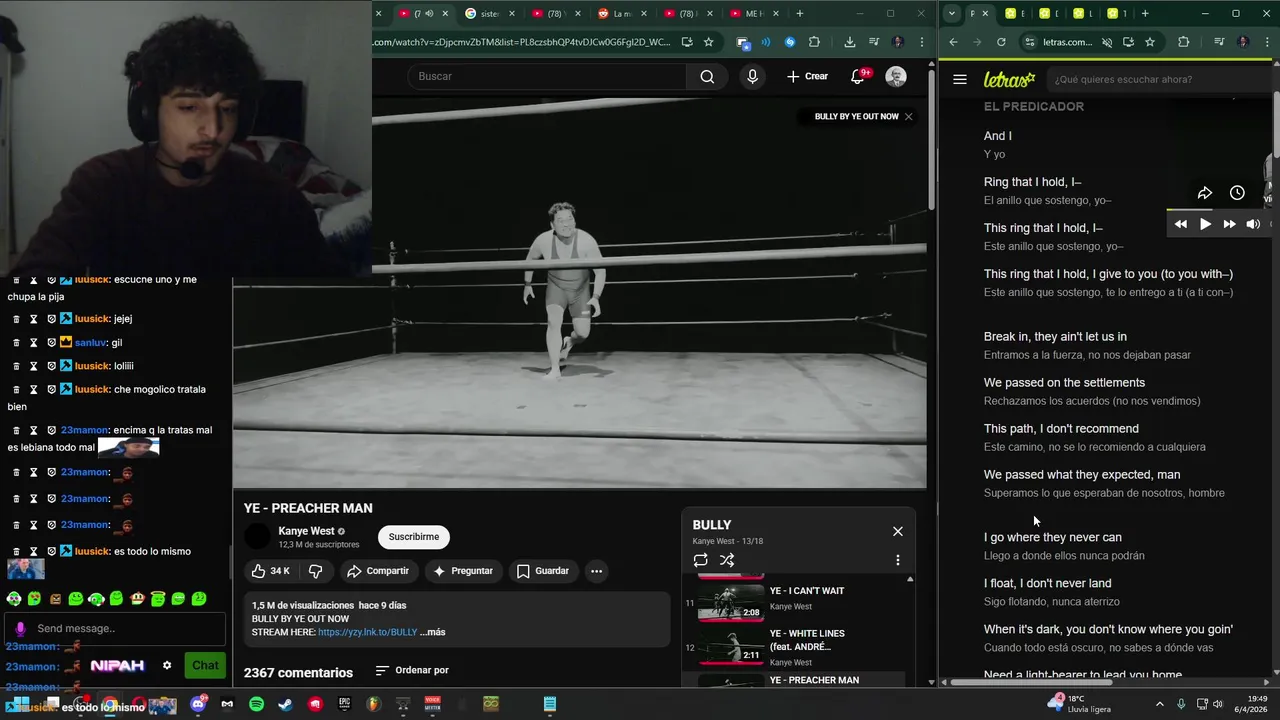
Task: Skip to previous track in letras player
Action: pyautogui.click(x=1181, y=224)
